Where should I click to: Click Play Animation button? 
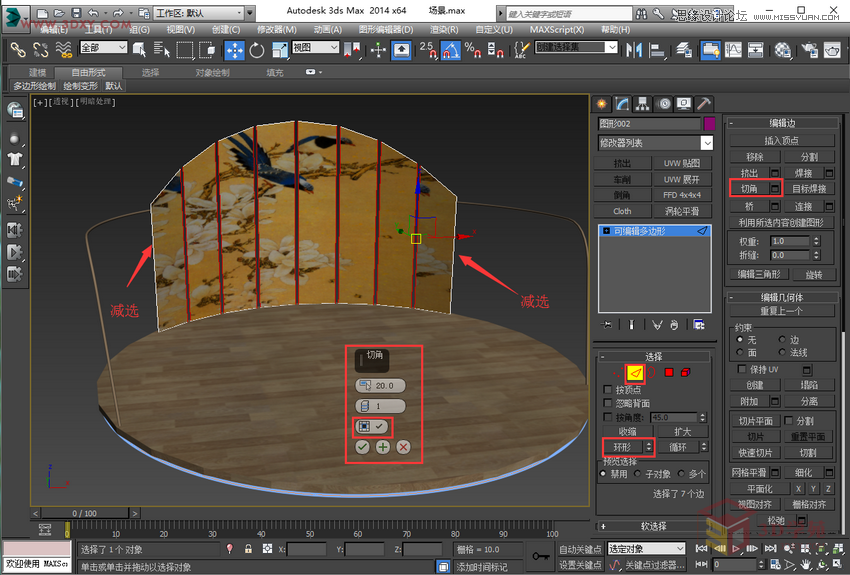(x=736, y=548)
